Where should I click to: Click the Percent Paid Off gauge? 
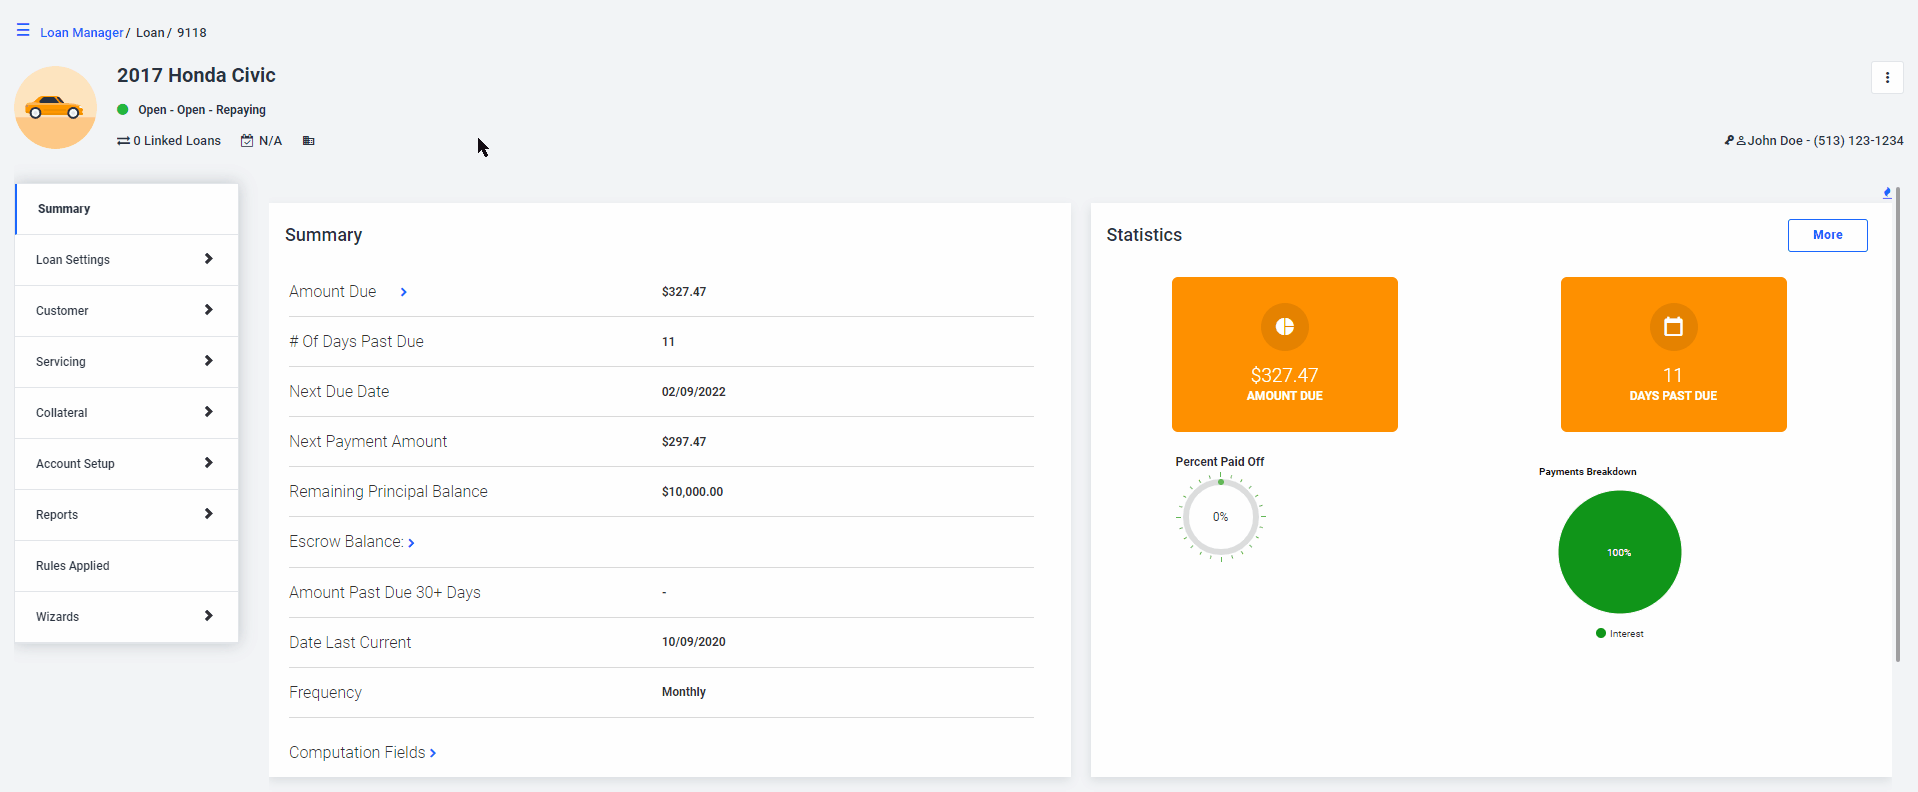[1220, 518]
